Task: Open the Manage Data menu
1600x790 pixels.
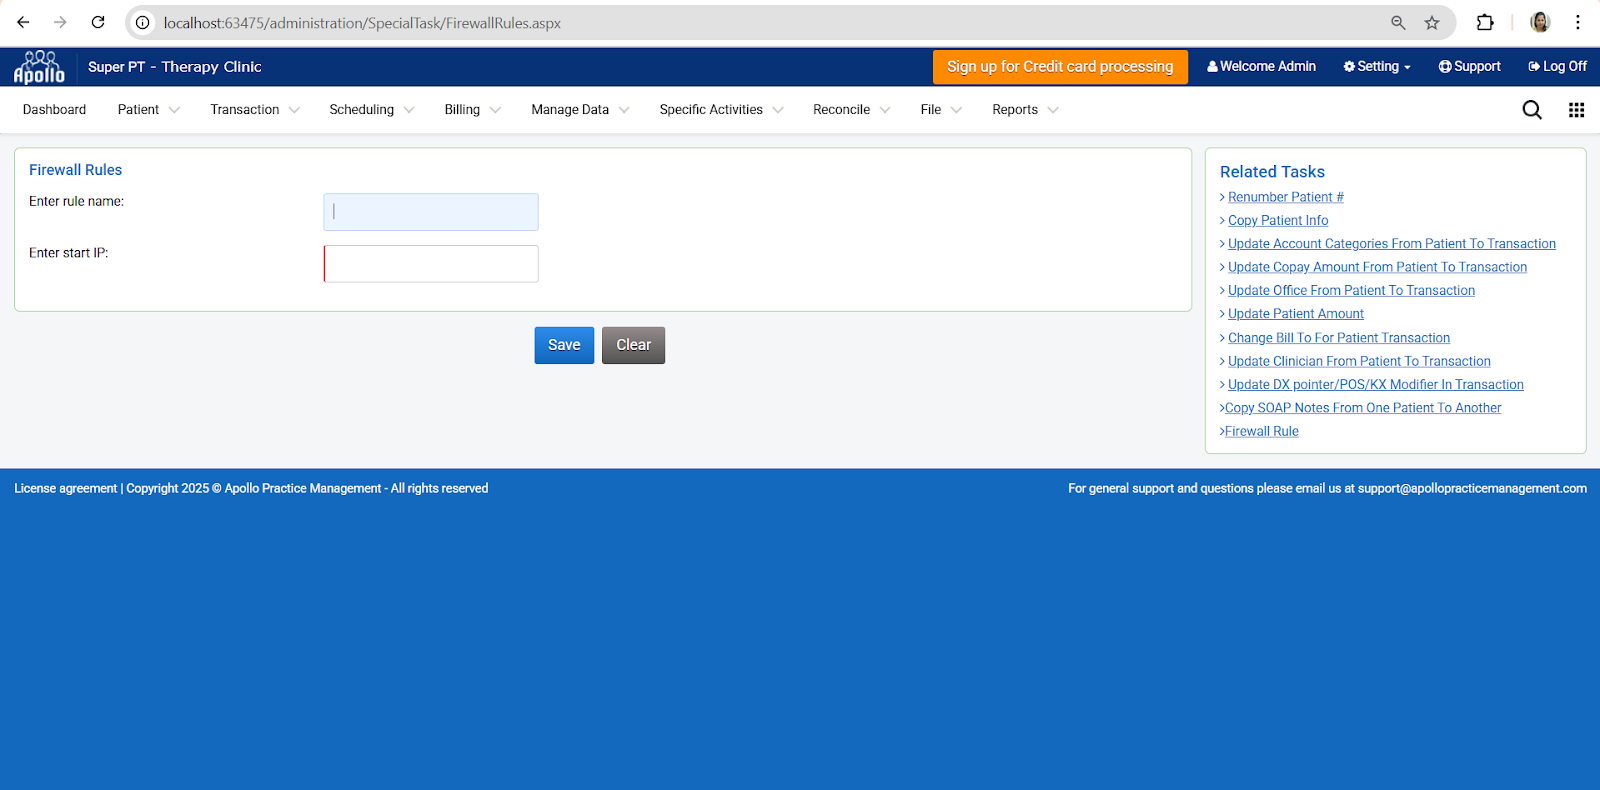Action: coord(579,110)
